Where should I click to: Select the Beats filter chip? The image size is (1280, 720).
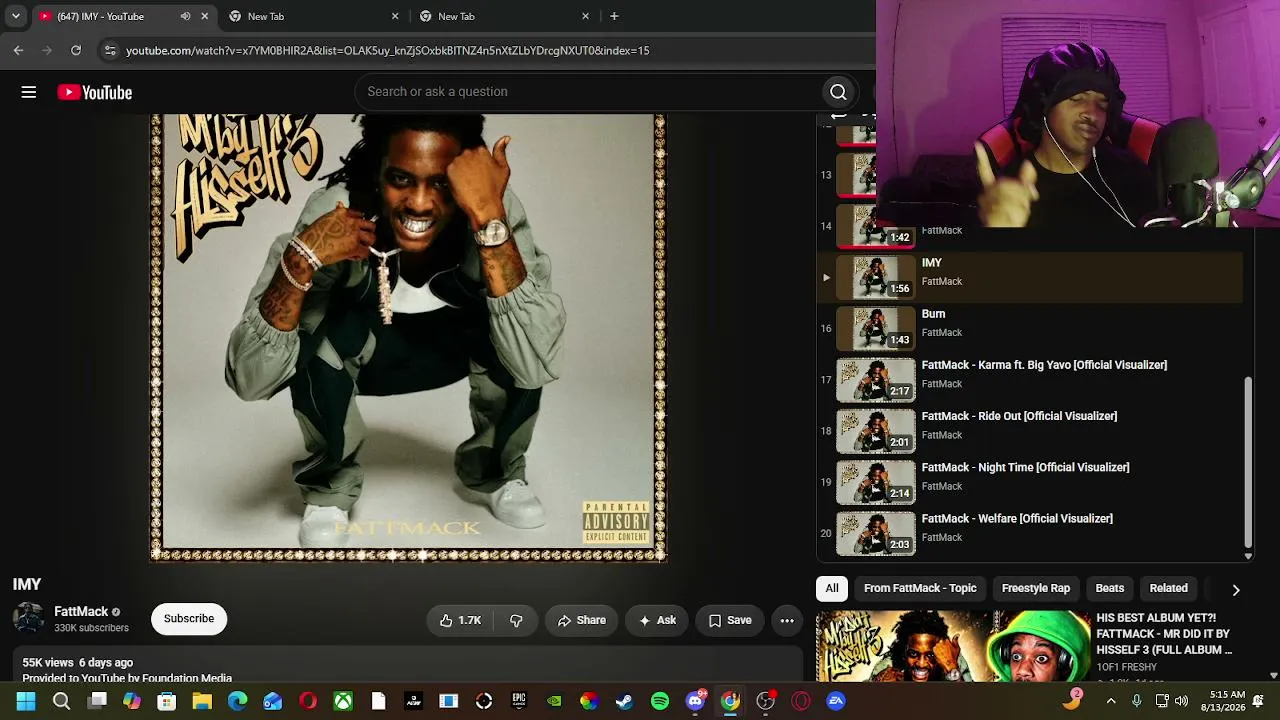(x=1110, y=588)
